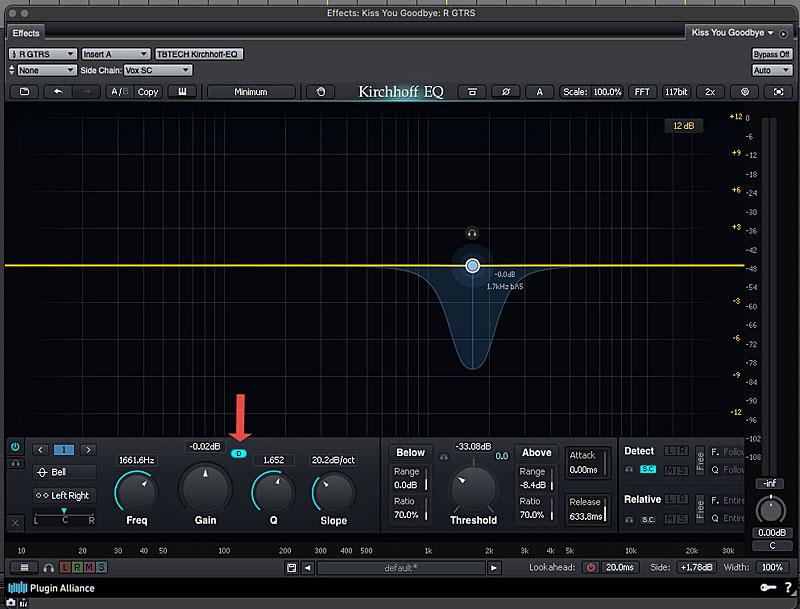This screenshot has height=609, width=800.
Task: Open the settings gear icon
Action: click(745, 92)
